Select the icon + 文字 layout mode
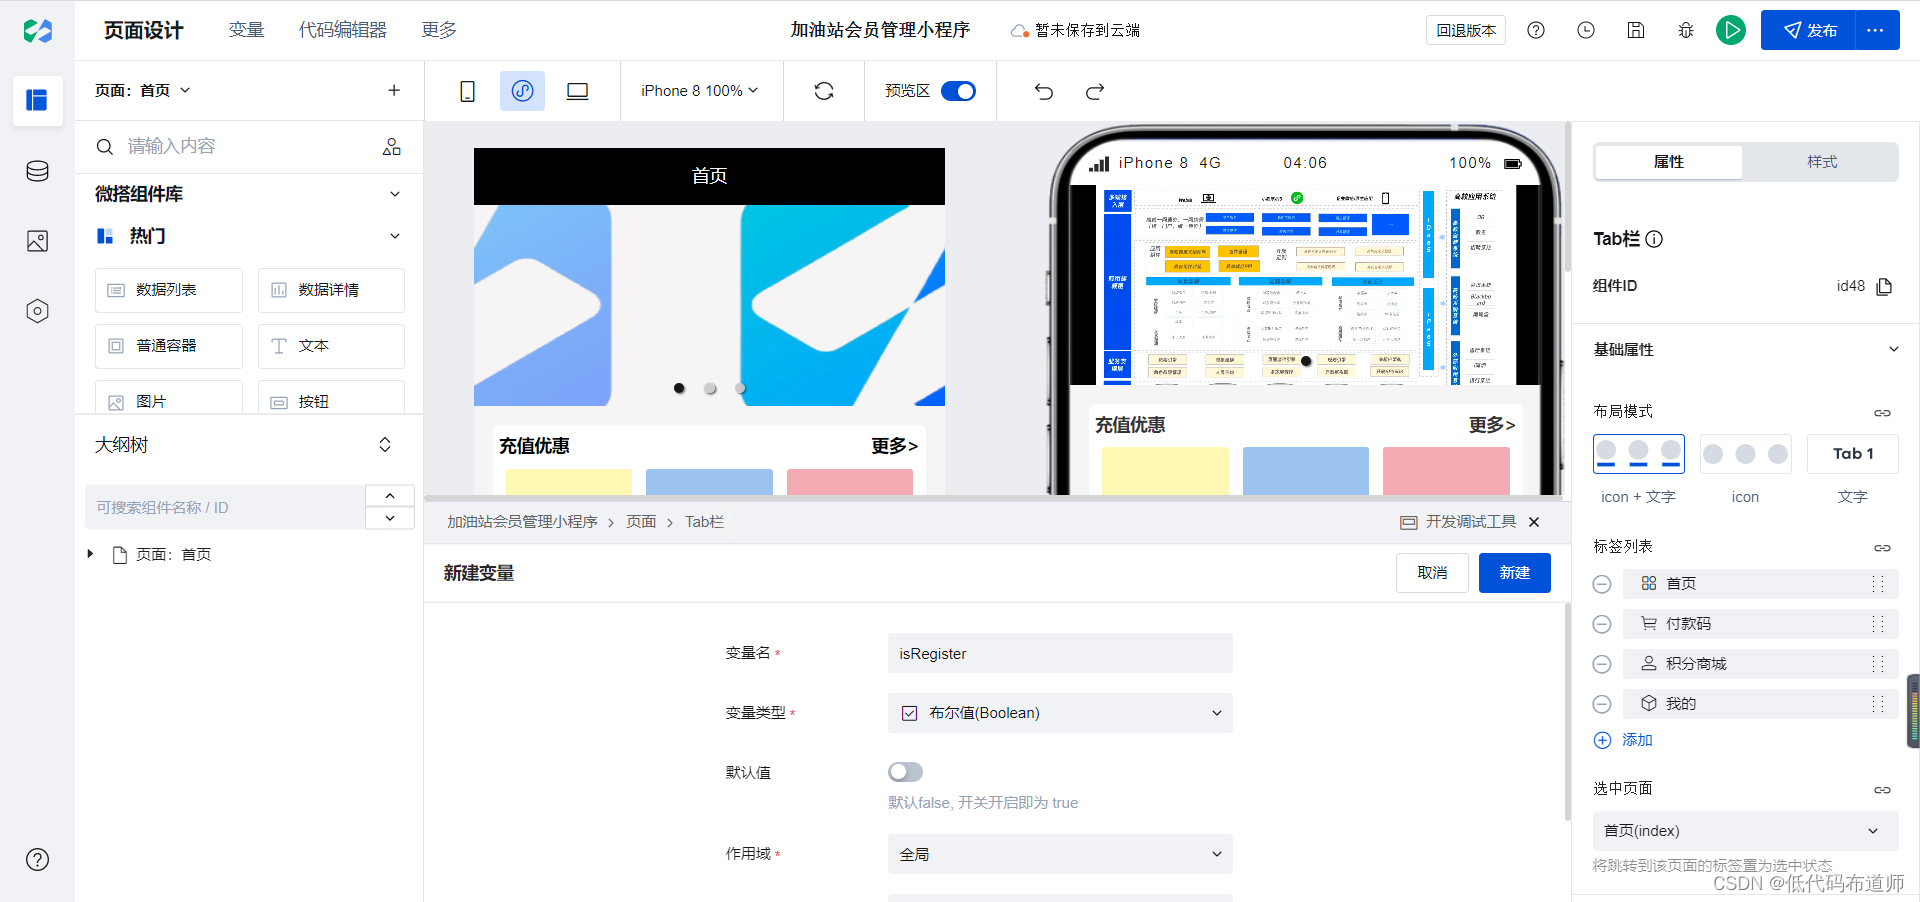Viewport: 1920px width, 902px height. pos(1638,454)
